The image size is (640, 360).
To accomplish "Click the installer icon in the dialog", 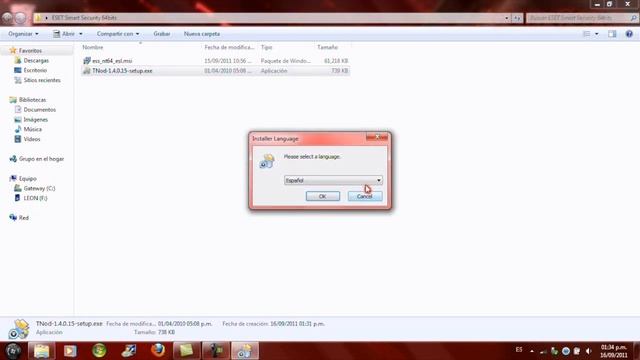I will pyautogui.click(x=267, y=162).
